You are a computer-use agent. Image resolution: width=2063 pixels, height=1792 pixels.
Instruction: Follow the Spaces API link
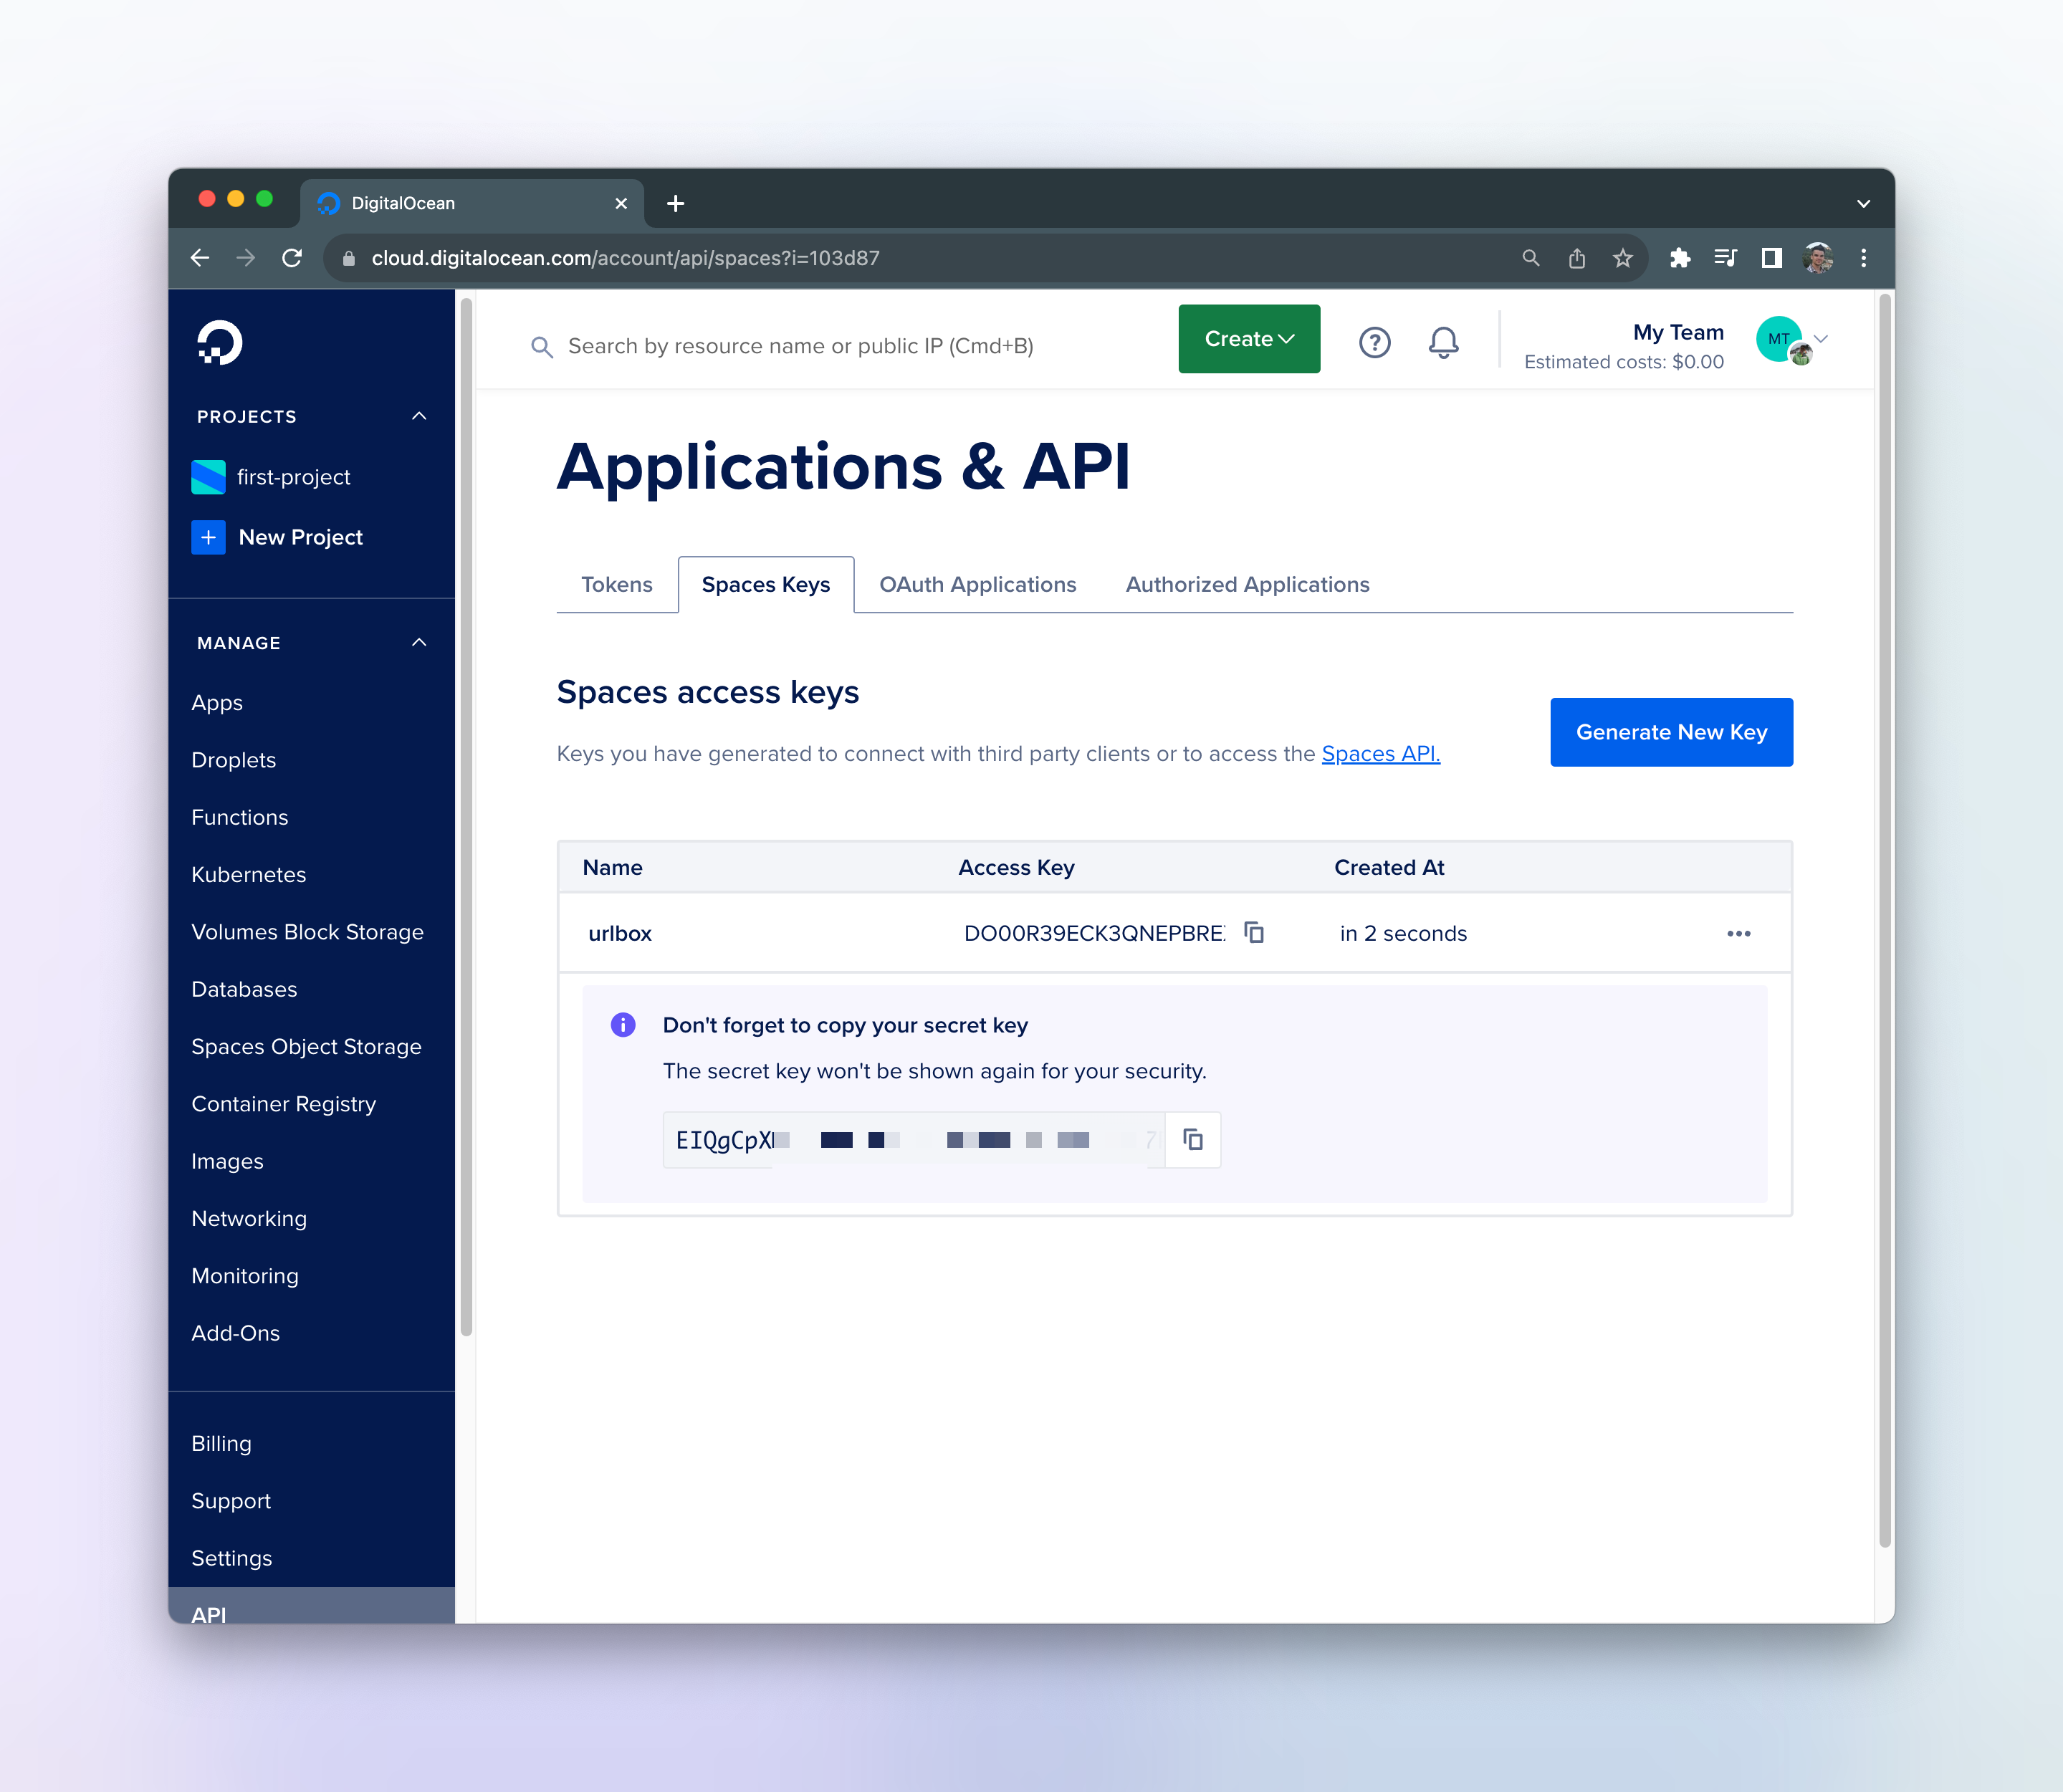[1380, 754]
